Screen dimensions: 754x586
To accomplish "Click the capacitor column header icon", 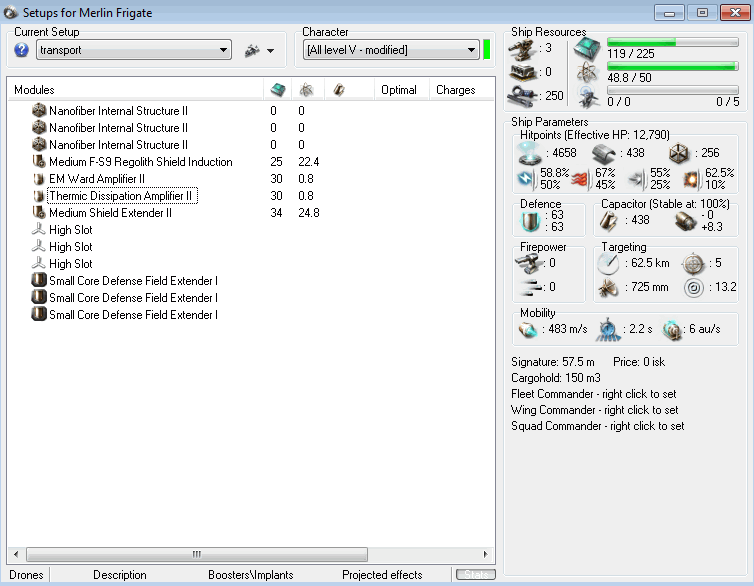I will tap(339, 89).
